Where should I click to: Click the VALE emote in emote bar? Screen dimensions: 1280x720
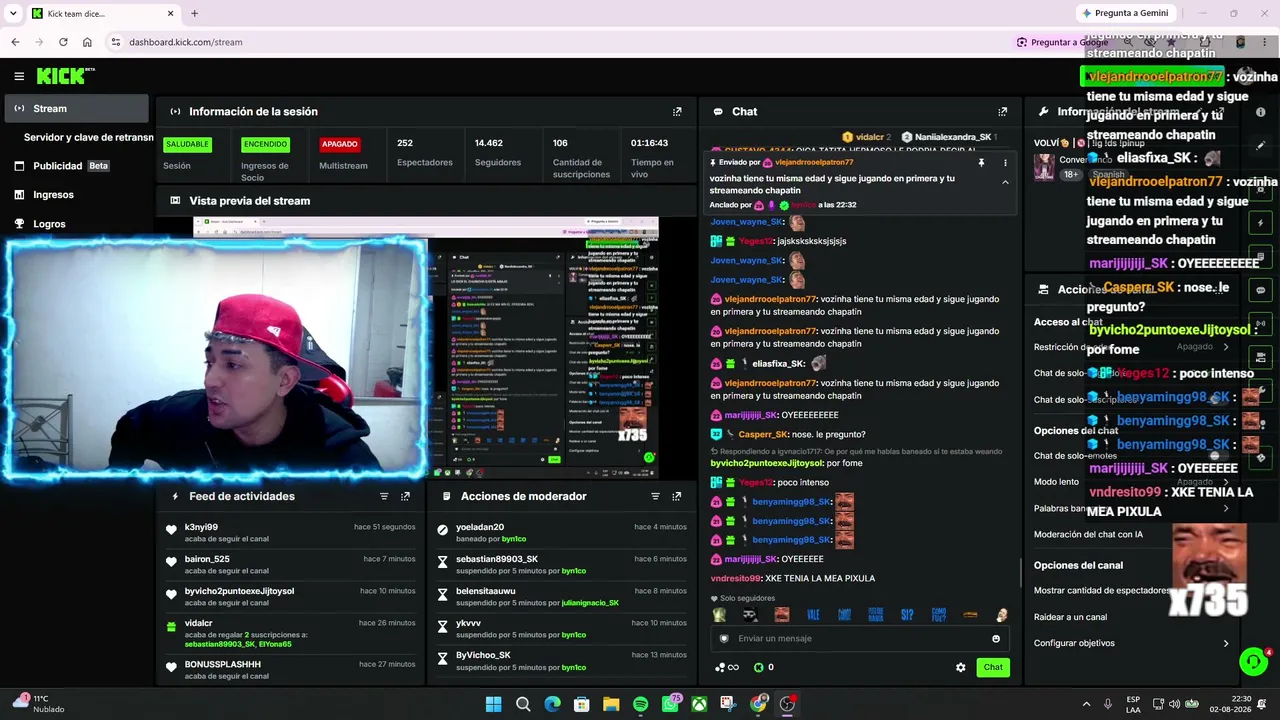click(x=813, y=615)
